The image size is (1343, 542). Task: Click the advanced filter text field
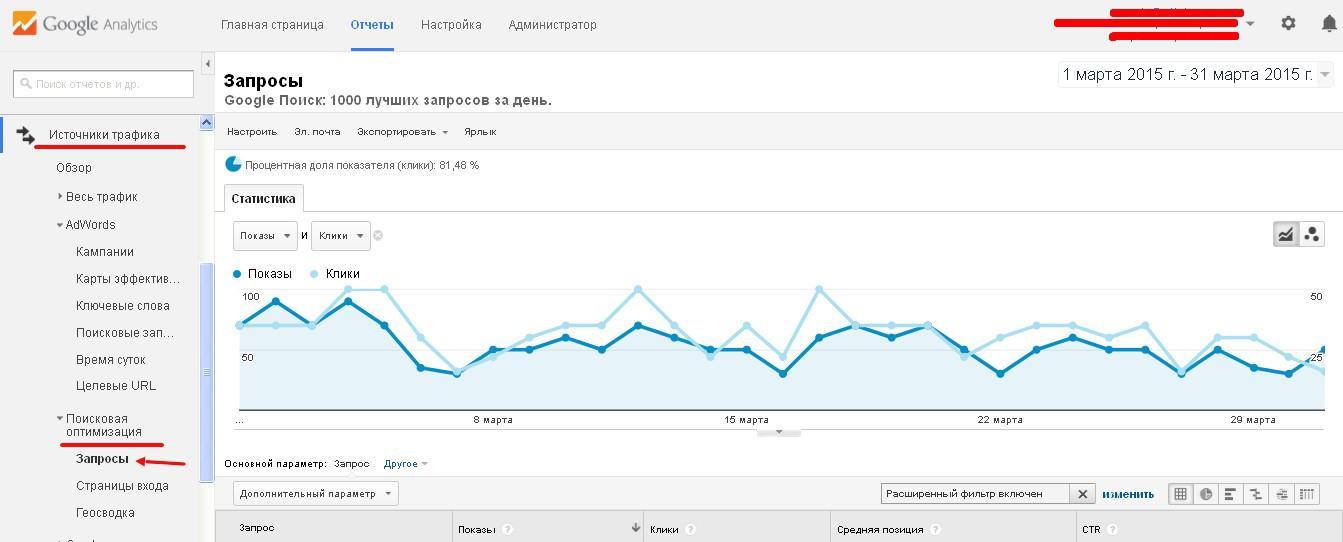click(976, 494)
